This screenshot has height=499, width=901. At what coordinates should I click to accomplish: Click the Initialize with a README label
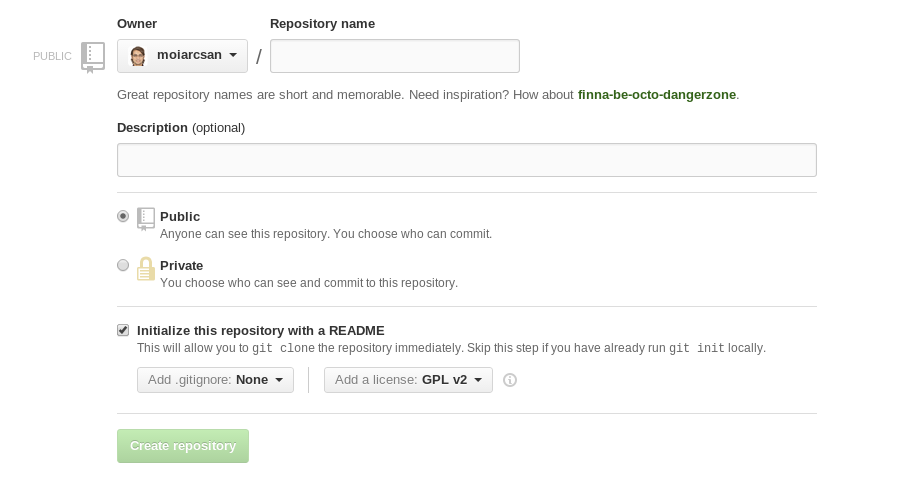(x=261, y=331)
